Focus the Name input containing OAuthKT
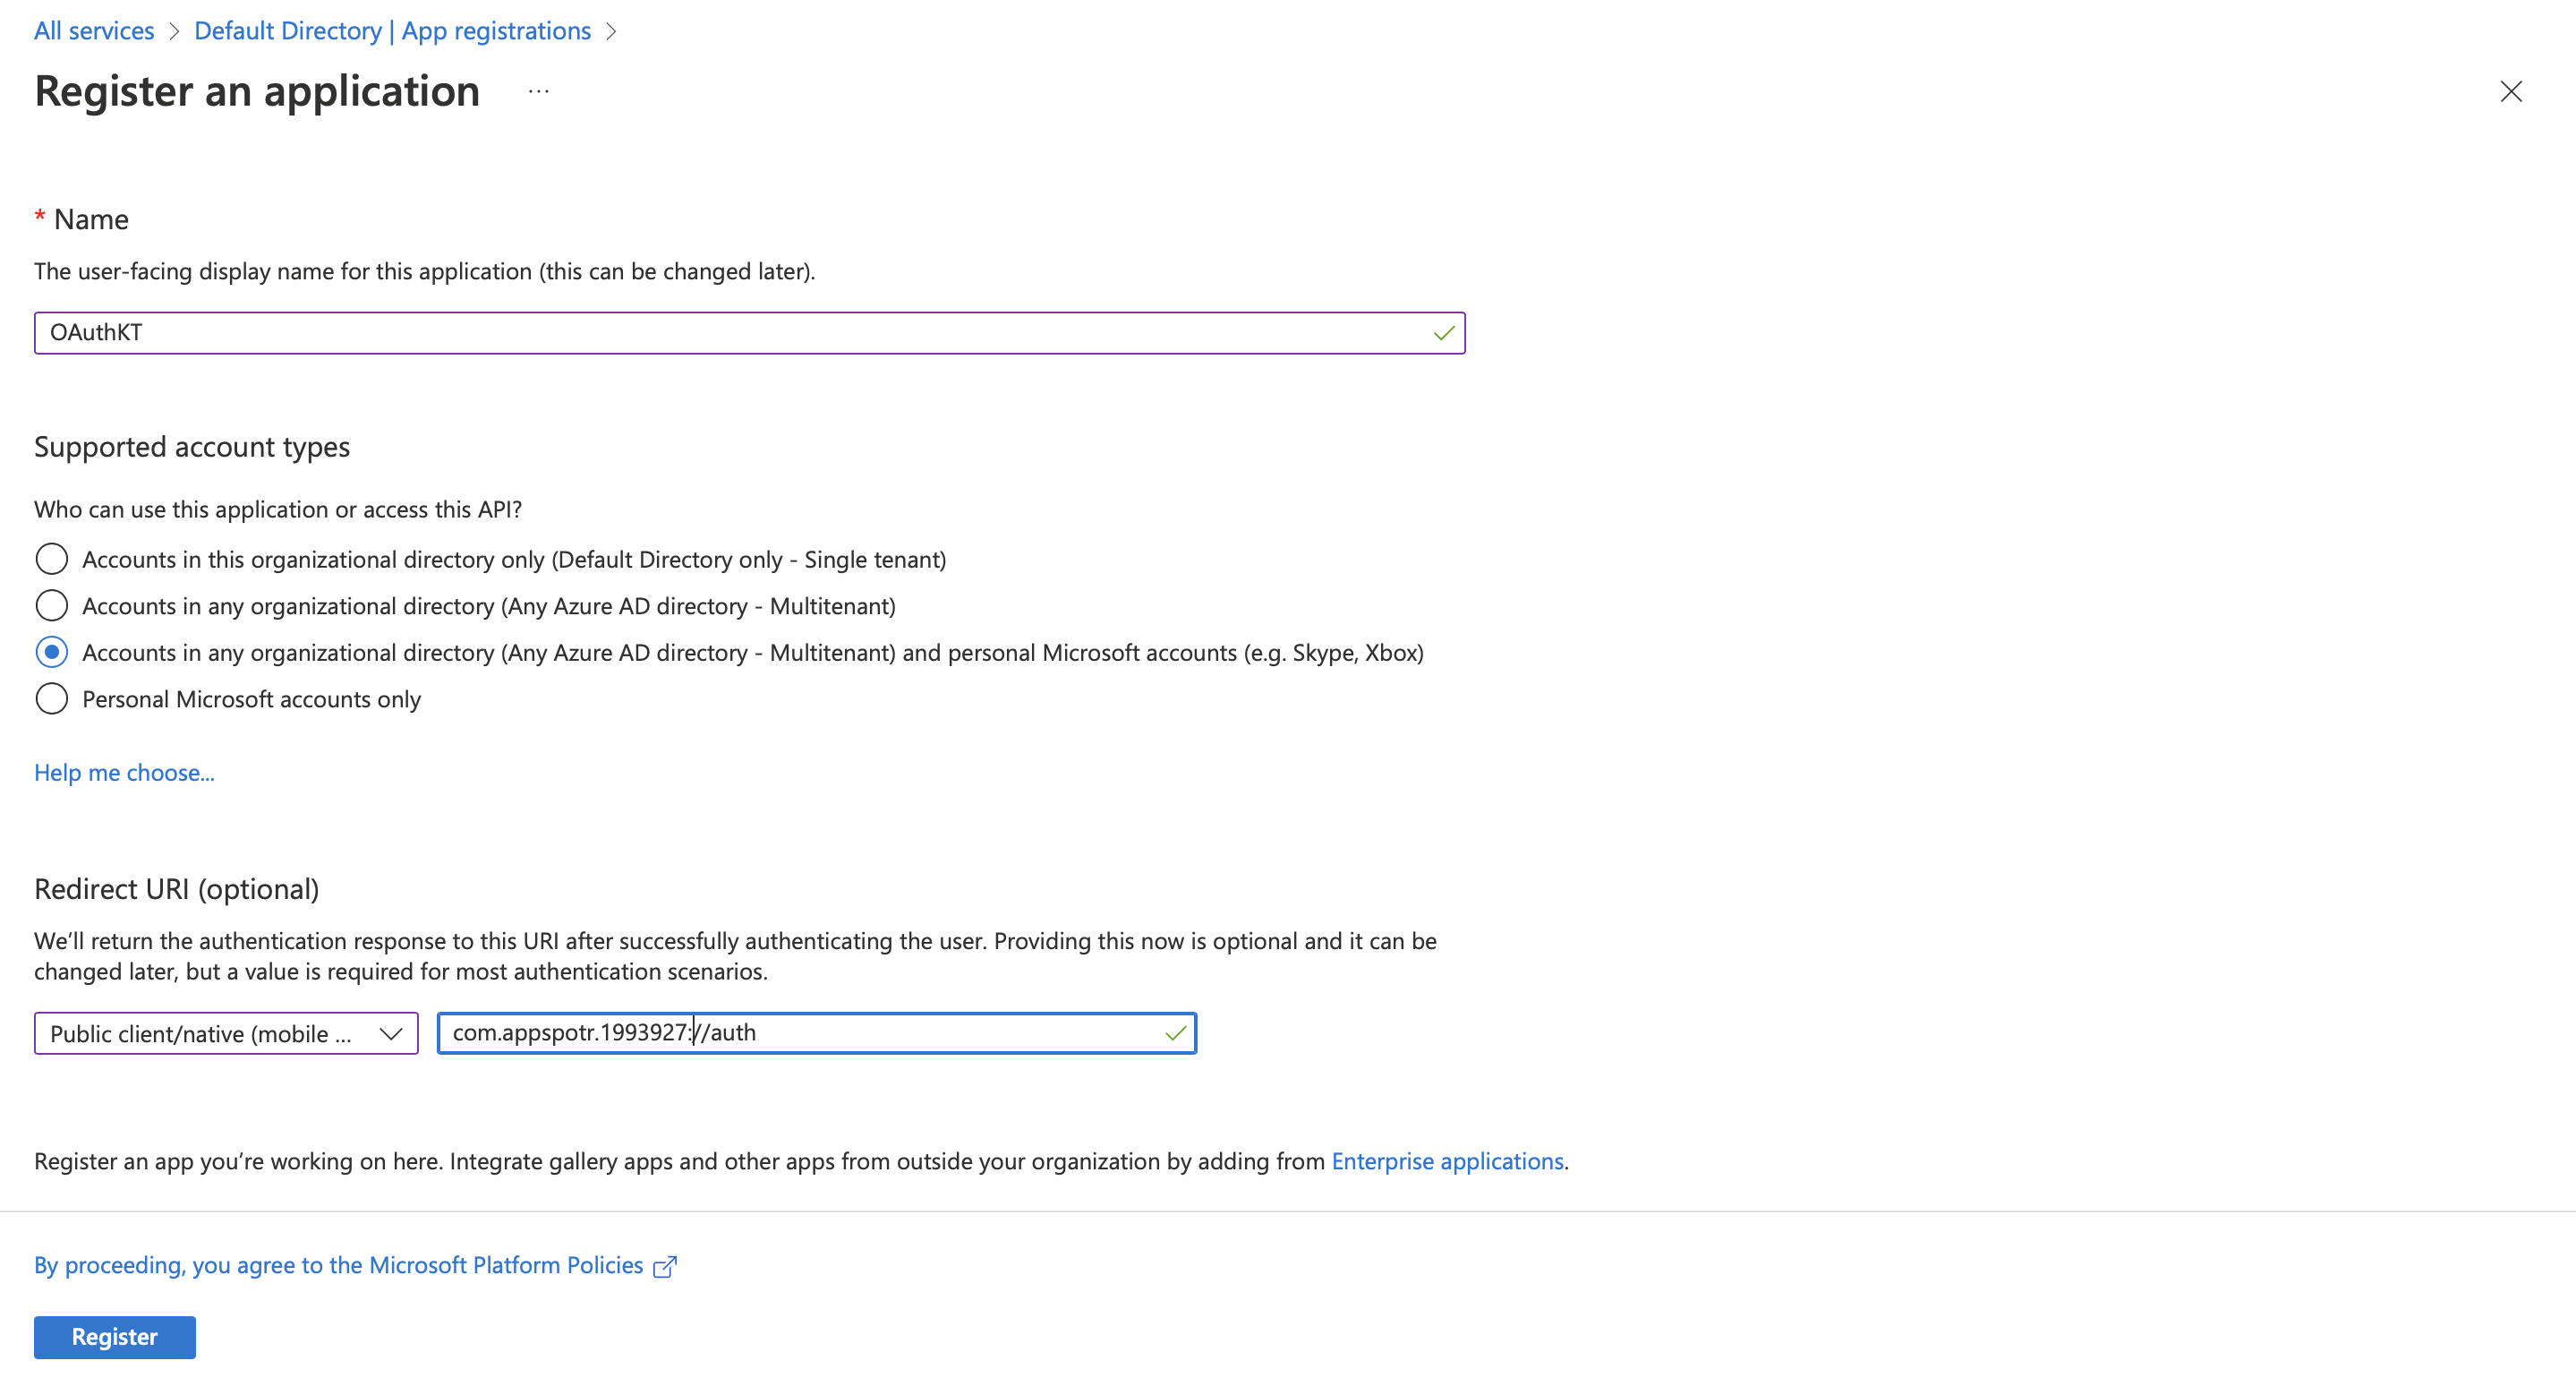 749,333
